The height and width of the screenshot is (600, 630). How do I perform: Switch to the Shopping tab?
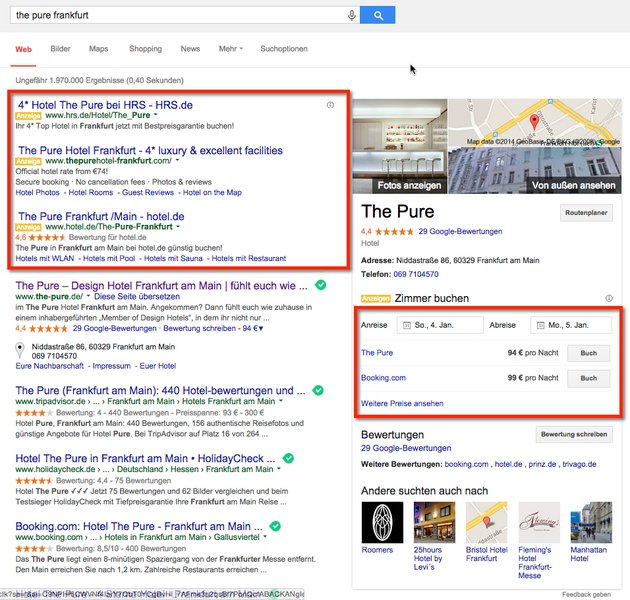(x=145, y=48)
